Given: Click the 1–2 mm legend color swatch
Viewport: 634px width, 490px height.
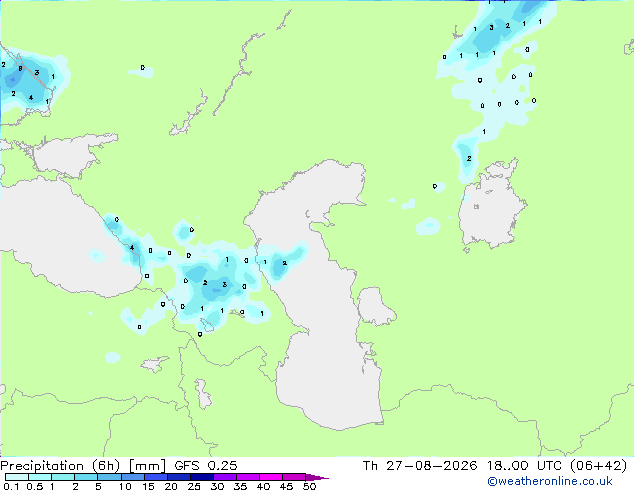Looking at the screenshot, I should pyautogui.click(x=63, y=477).
